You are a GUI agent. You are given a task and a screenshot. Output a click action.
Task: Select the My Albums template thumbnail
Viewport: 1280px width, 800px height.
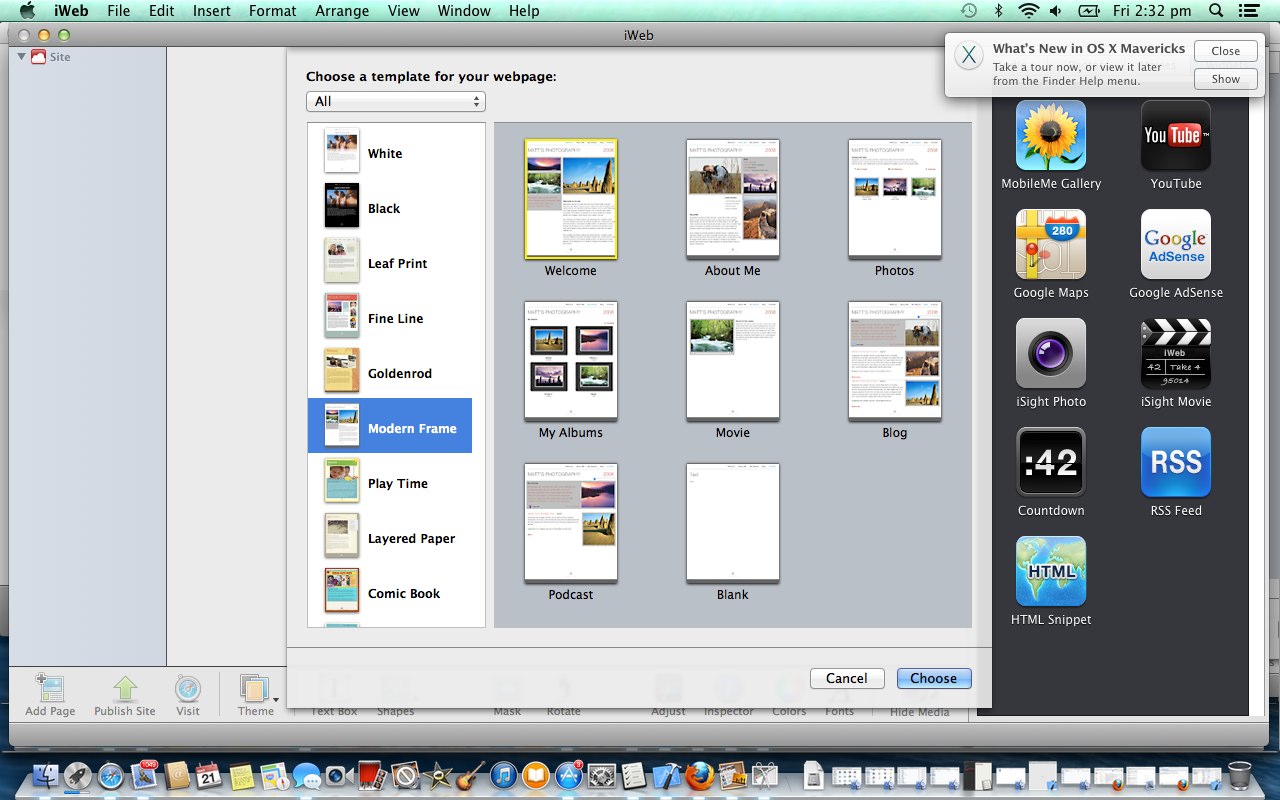coord(571,361)
